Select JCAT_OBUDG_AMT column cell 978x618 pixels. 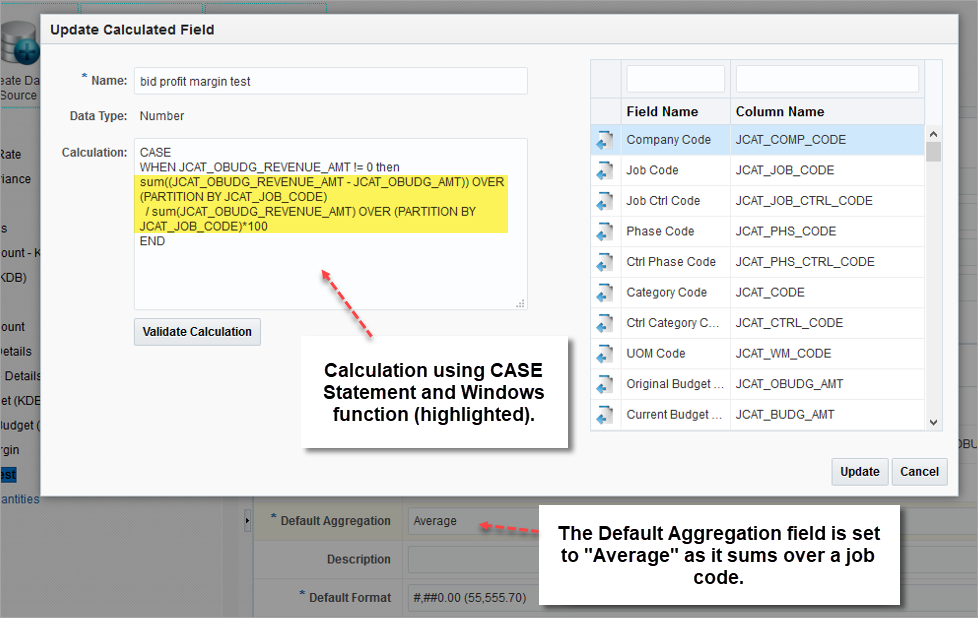tap(827, 384)
